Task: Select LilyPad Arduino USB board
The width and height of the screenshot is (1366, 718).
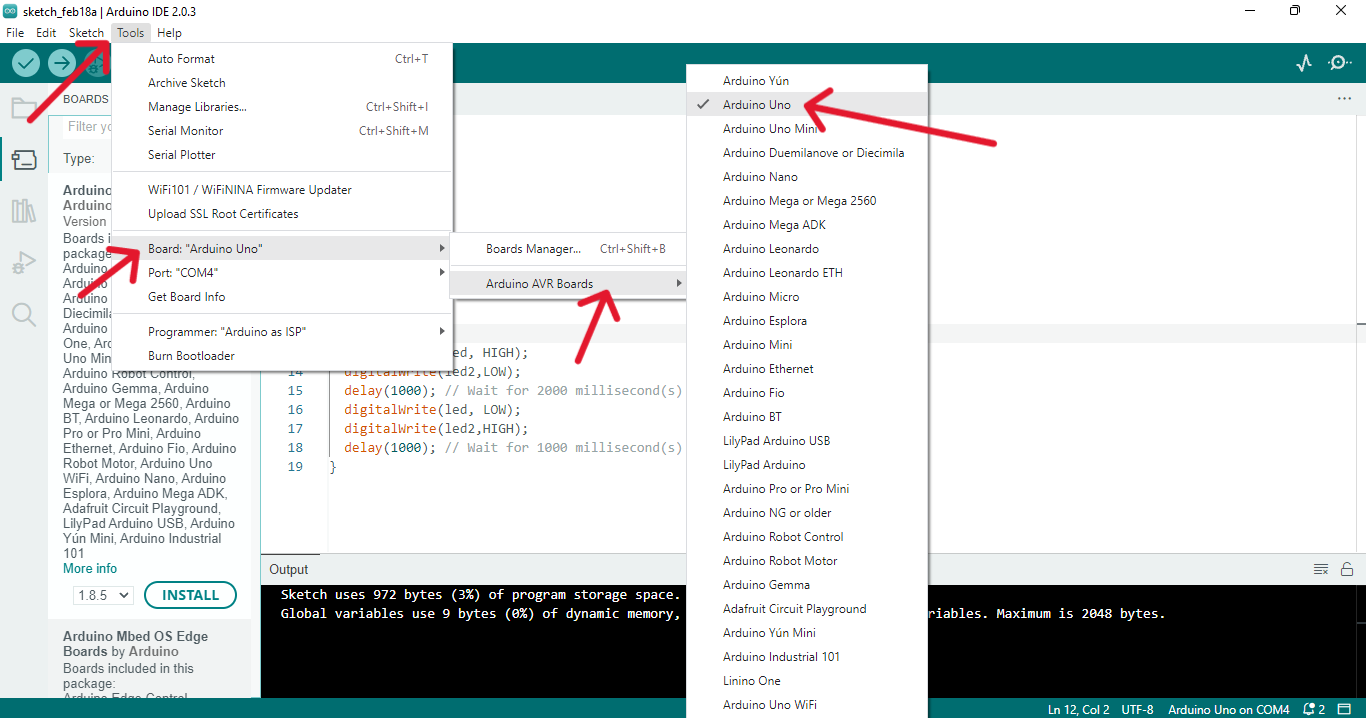Action: [807, 441]
